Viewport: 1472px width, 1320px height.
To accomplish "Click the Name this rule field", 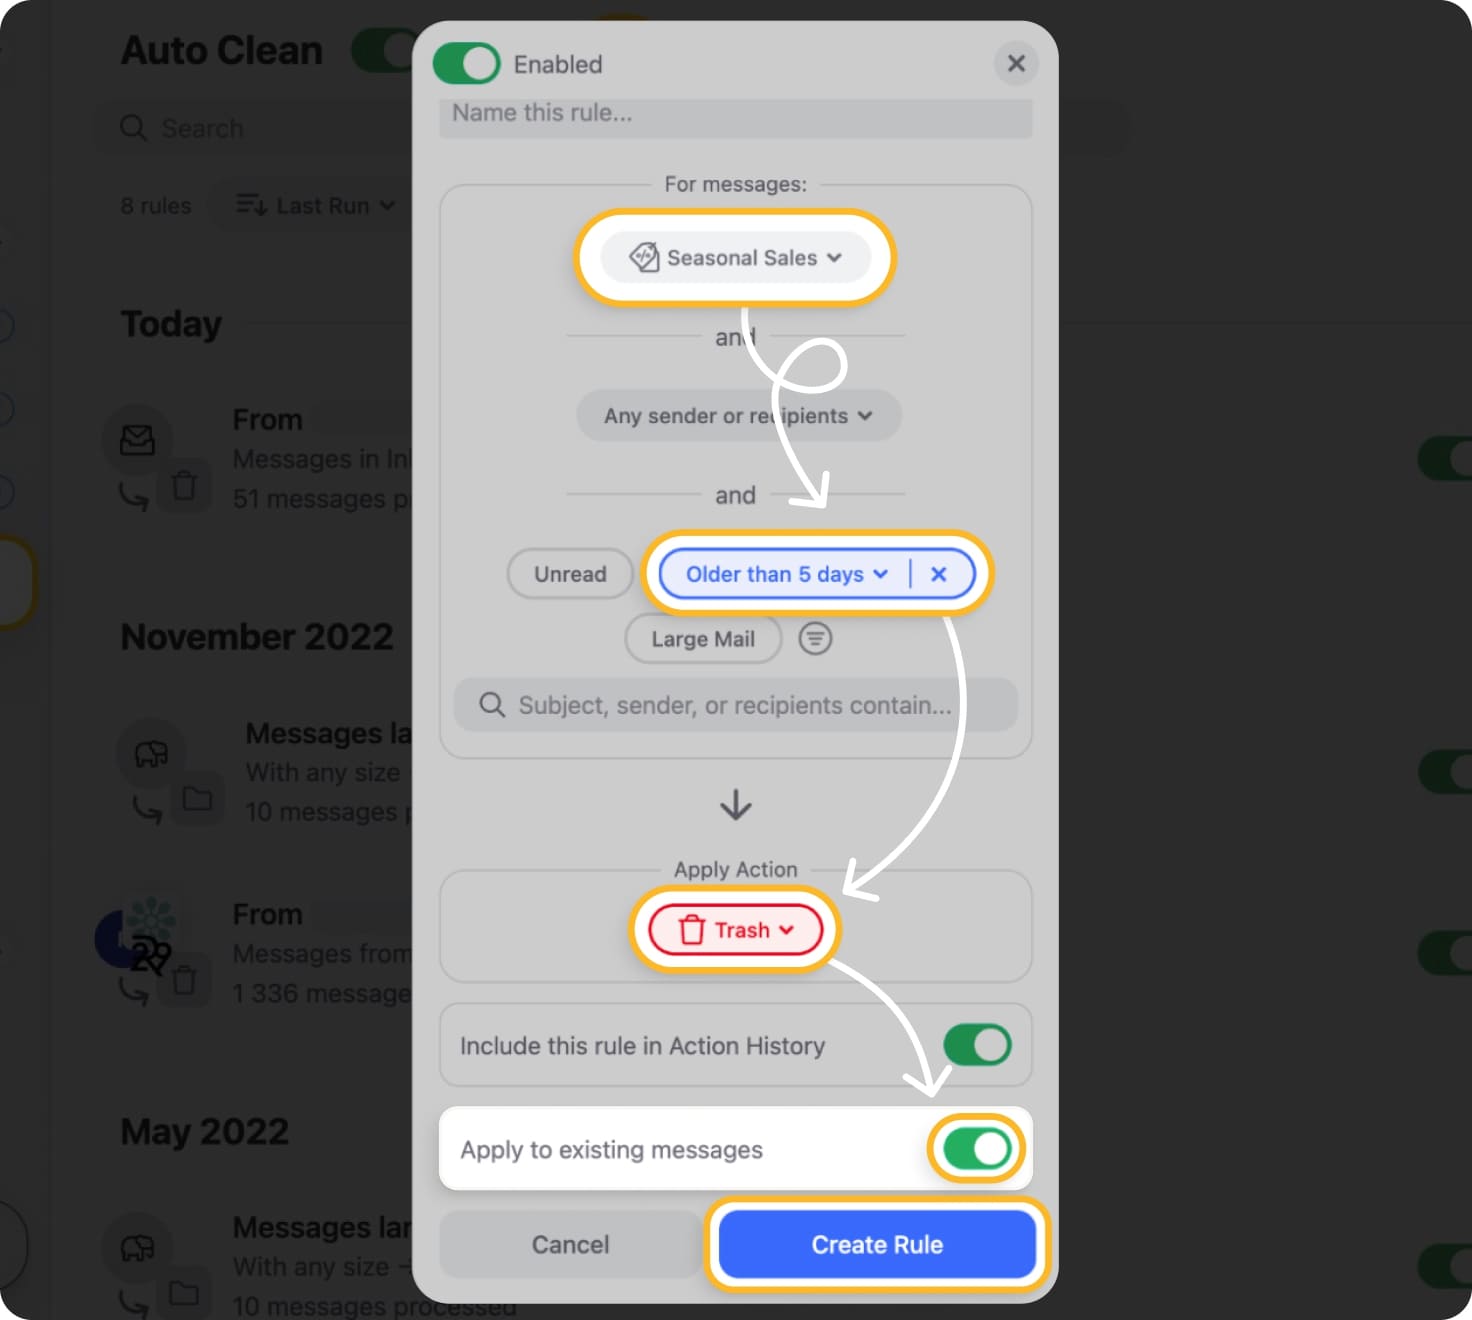I will click(x=735, y=113).
